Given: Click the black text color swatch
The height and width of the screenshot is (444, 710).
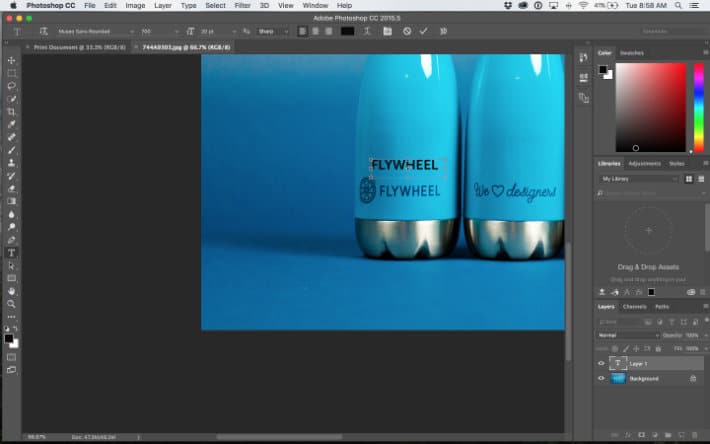Looking at the screenshot, I should [347, 31].
